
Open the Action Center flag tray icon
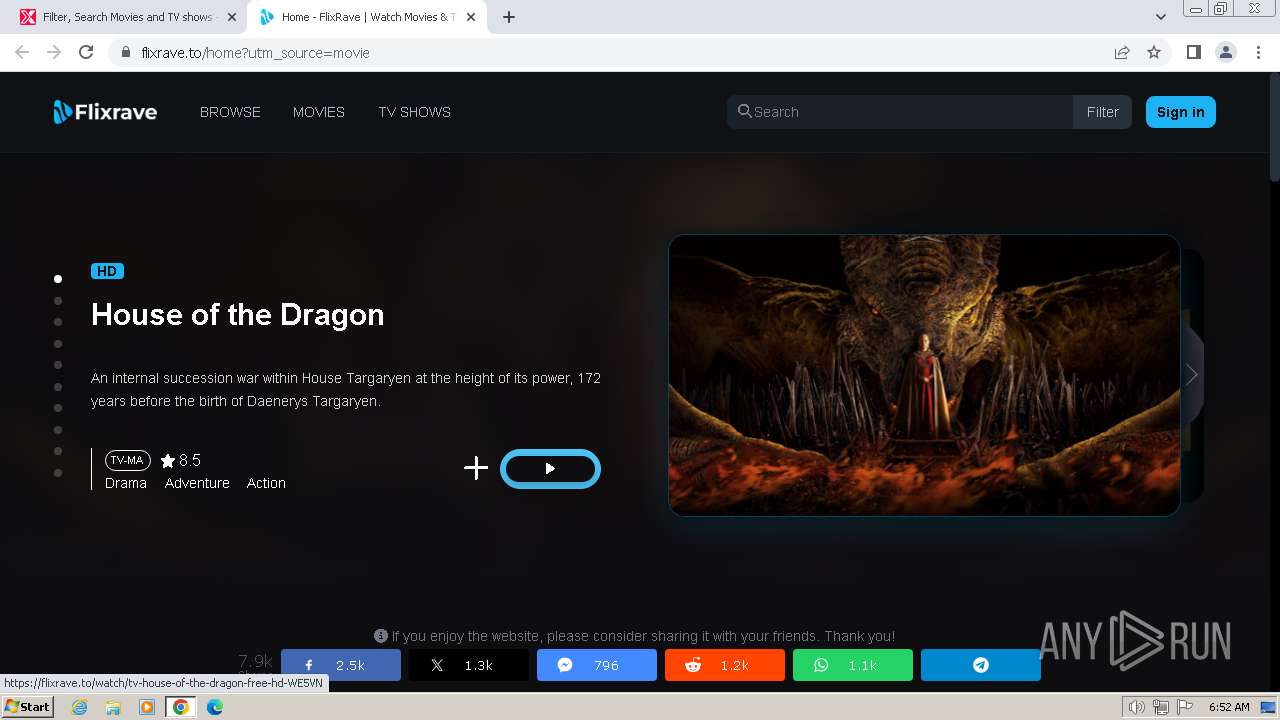(1185, 707)
